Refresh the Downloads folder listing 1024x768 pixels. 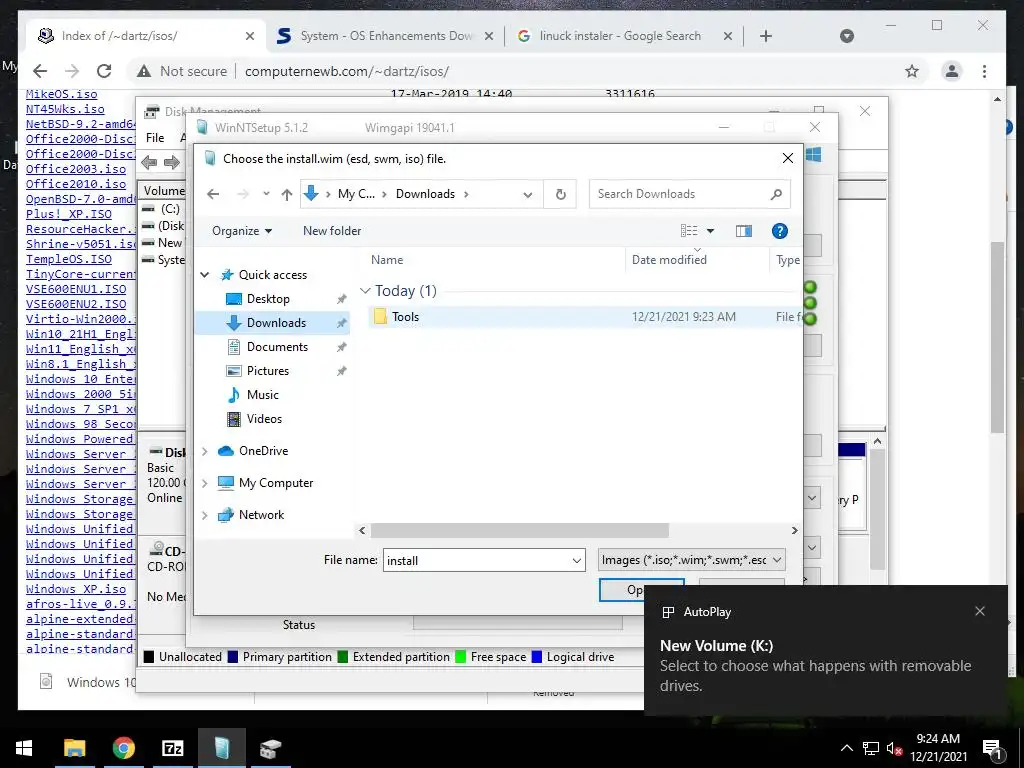(560, 194)
